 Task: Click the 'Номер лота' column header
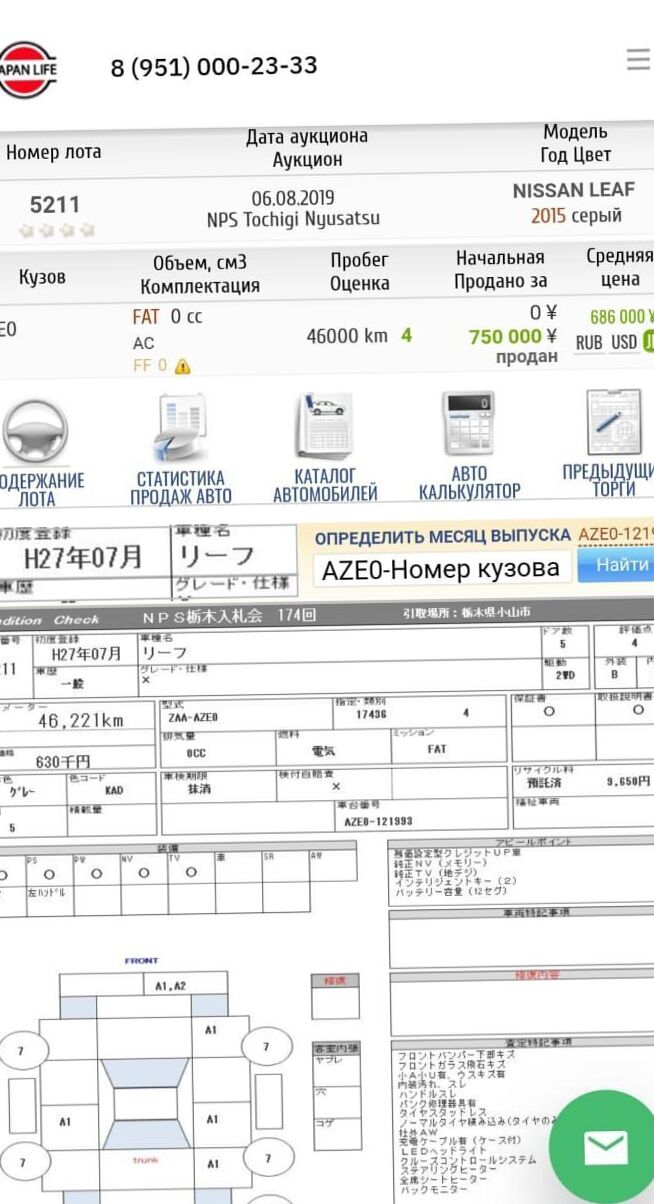click(53, 153)
